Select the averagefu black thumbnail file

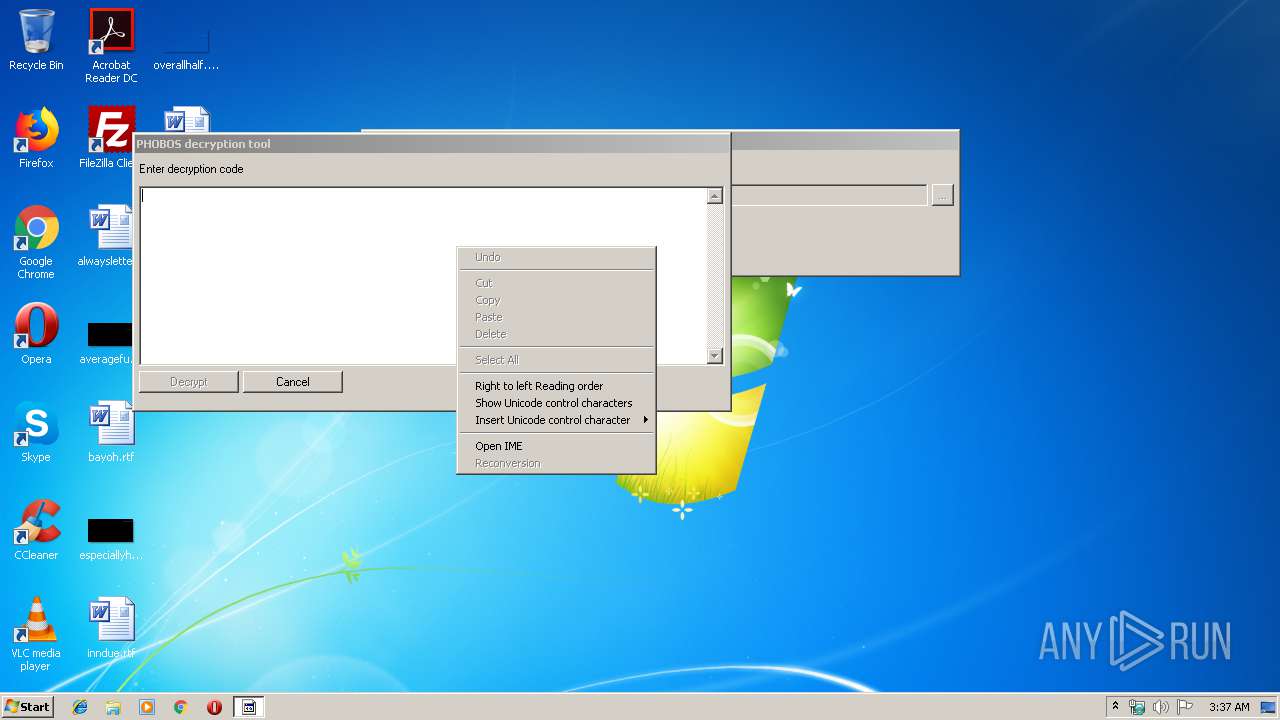coord(110,343)
